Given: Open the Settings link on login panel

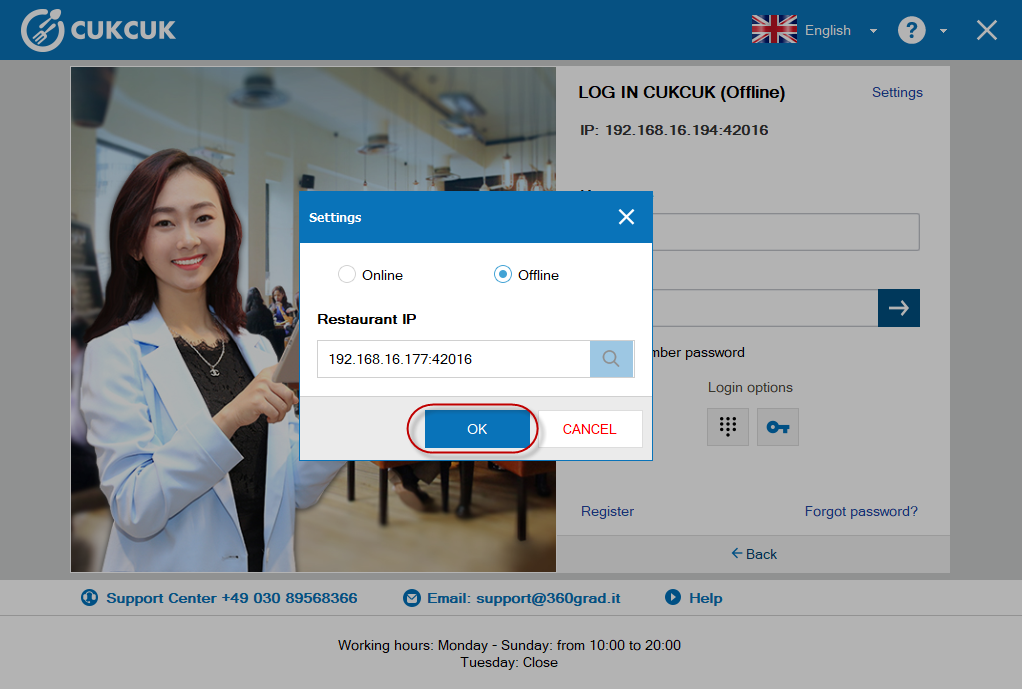Looking at the screenshot, I should point(897,93).
